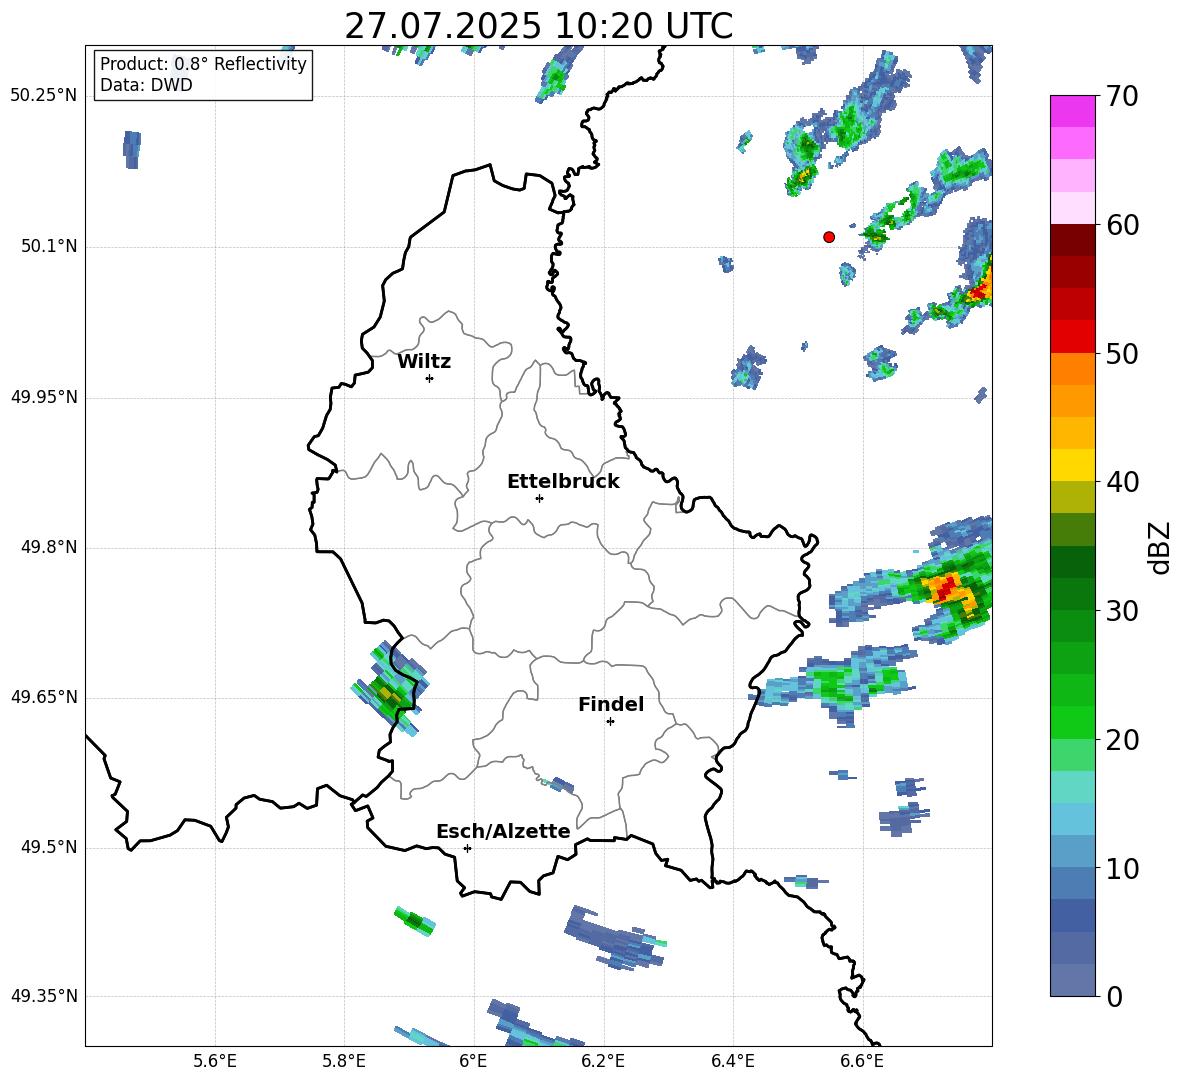Click the cross marker below Findel
Image resolution: width=1184 pixels, height=1081 pixels.
tap(610, 722)
